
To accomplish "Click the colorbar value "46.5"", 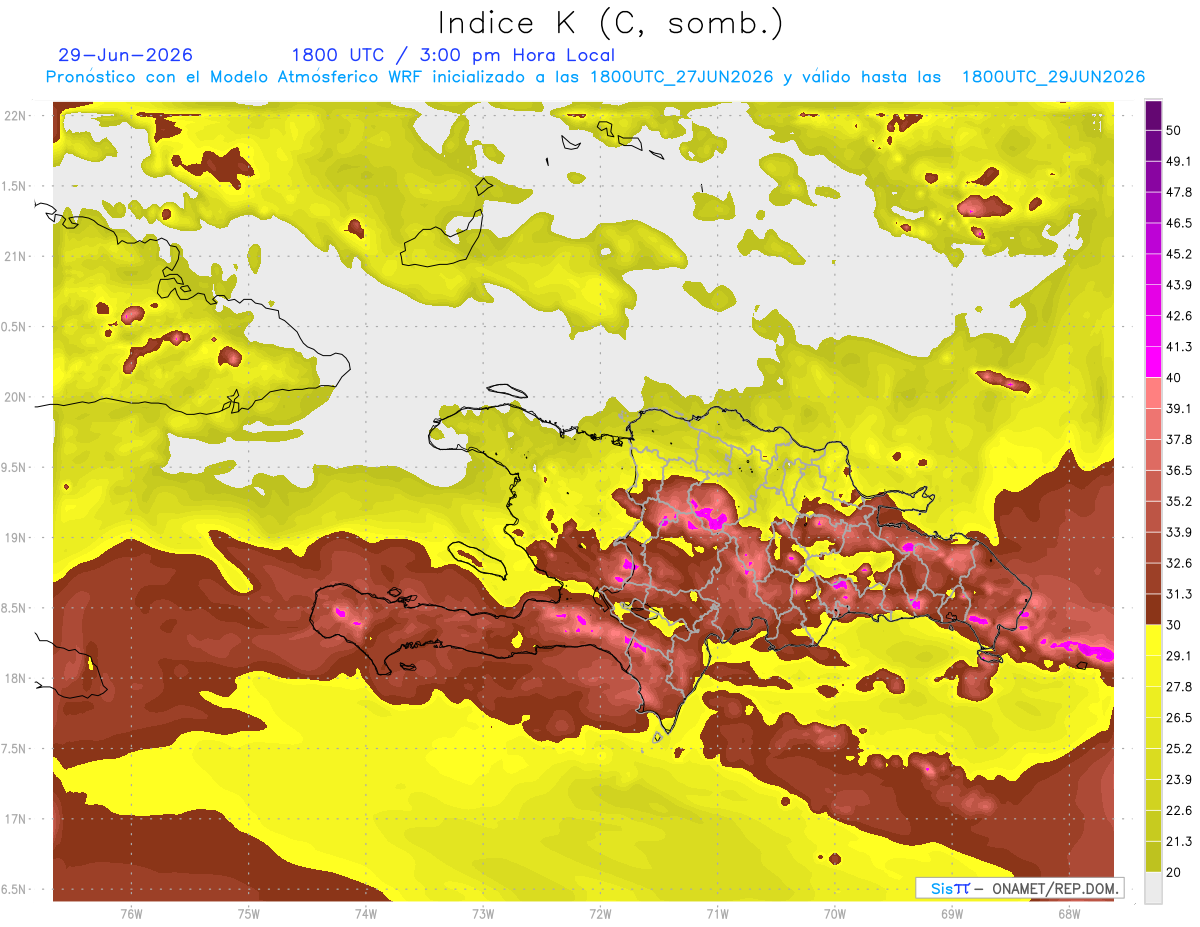I will tap(1178, 223).
